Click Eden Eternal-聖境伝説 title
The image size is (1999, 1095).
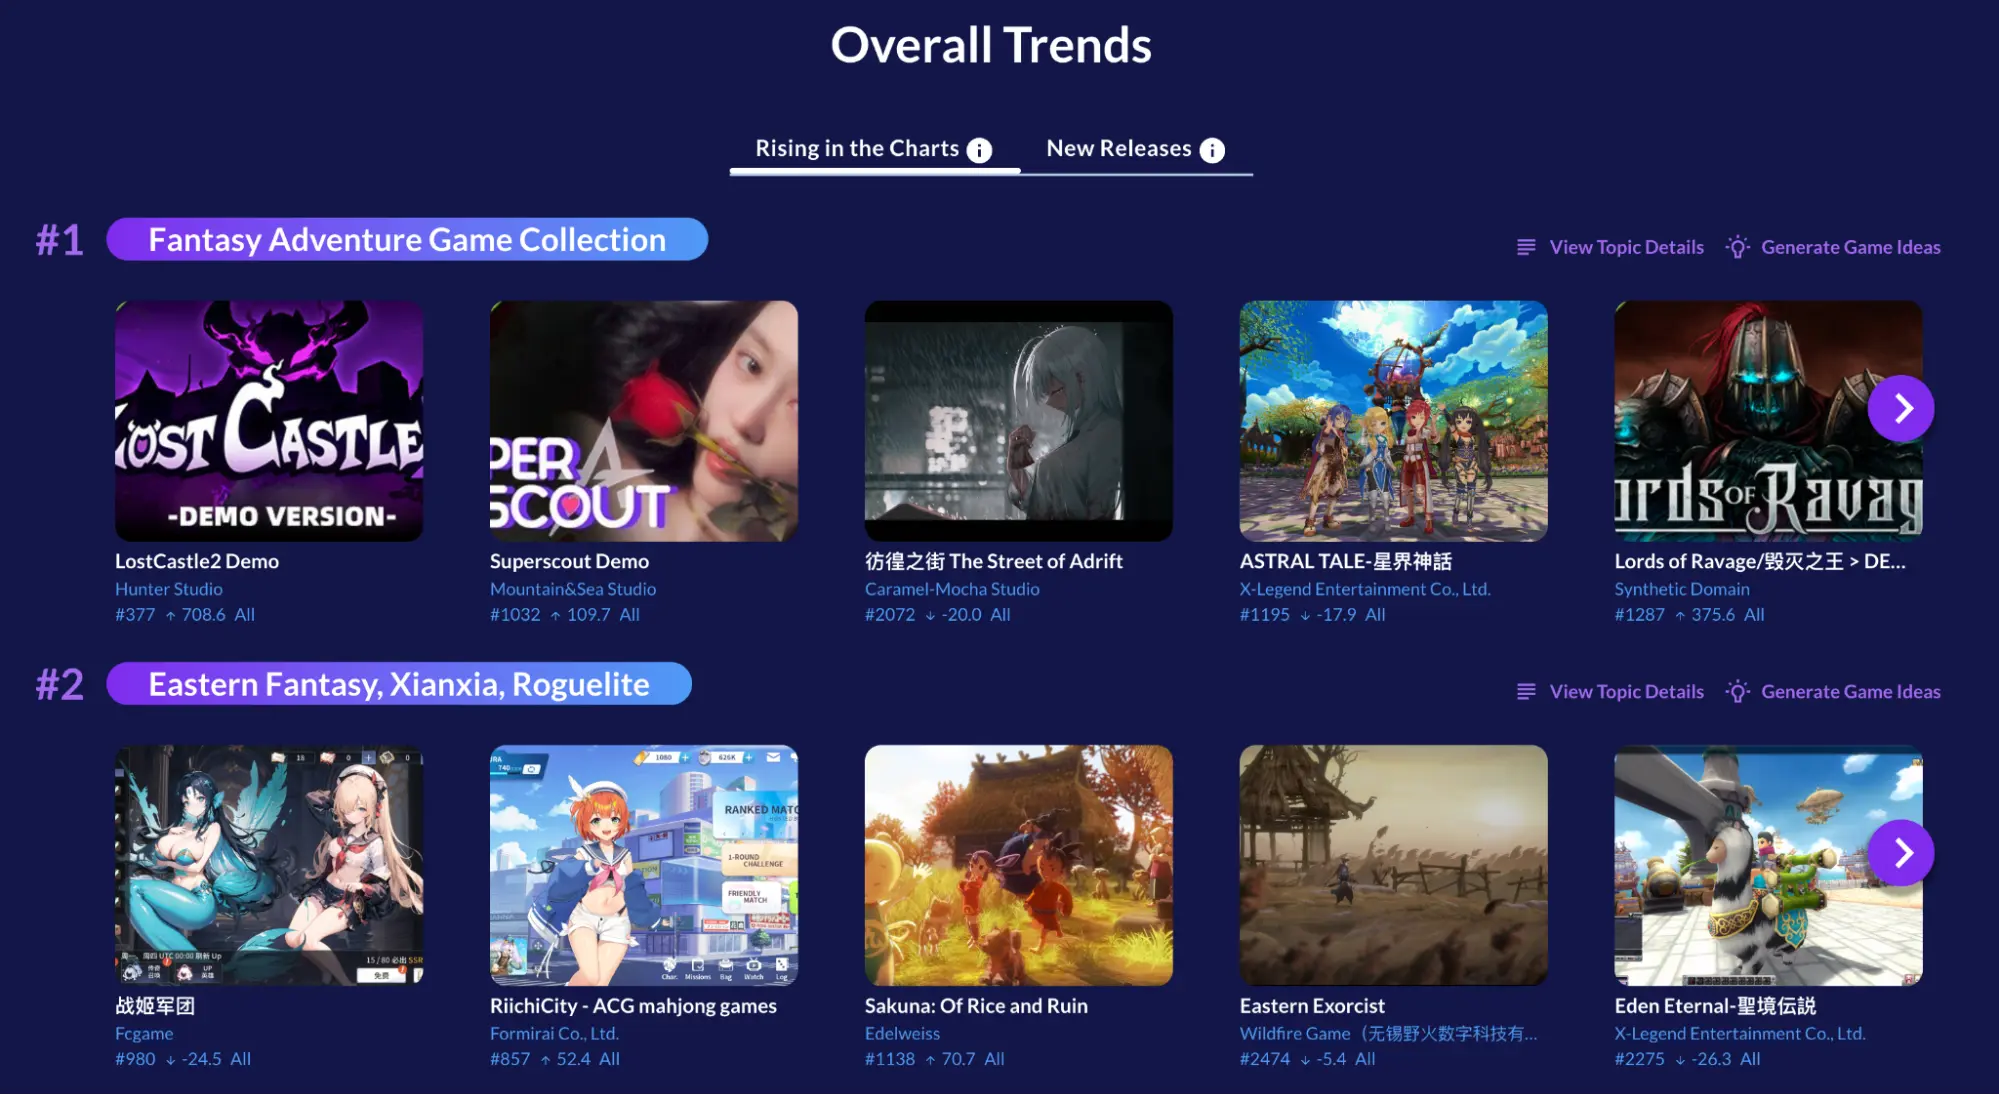[1715, 1006]
